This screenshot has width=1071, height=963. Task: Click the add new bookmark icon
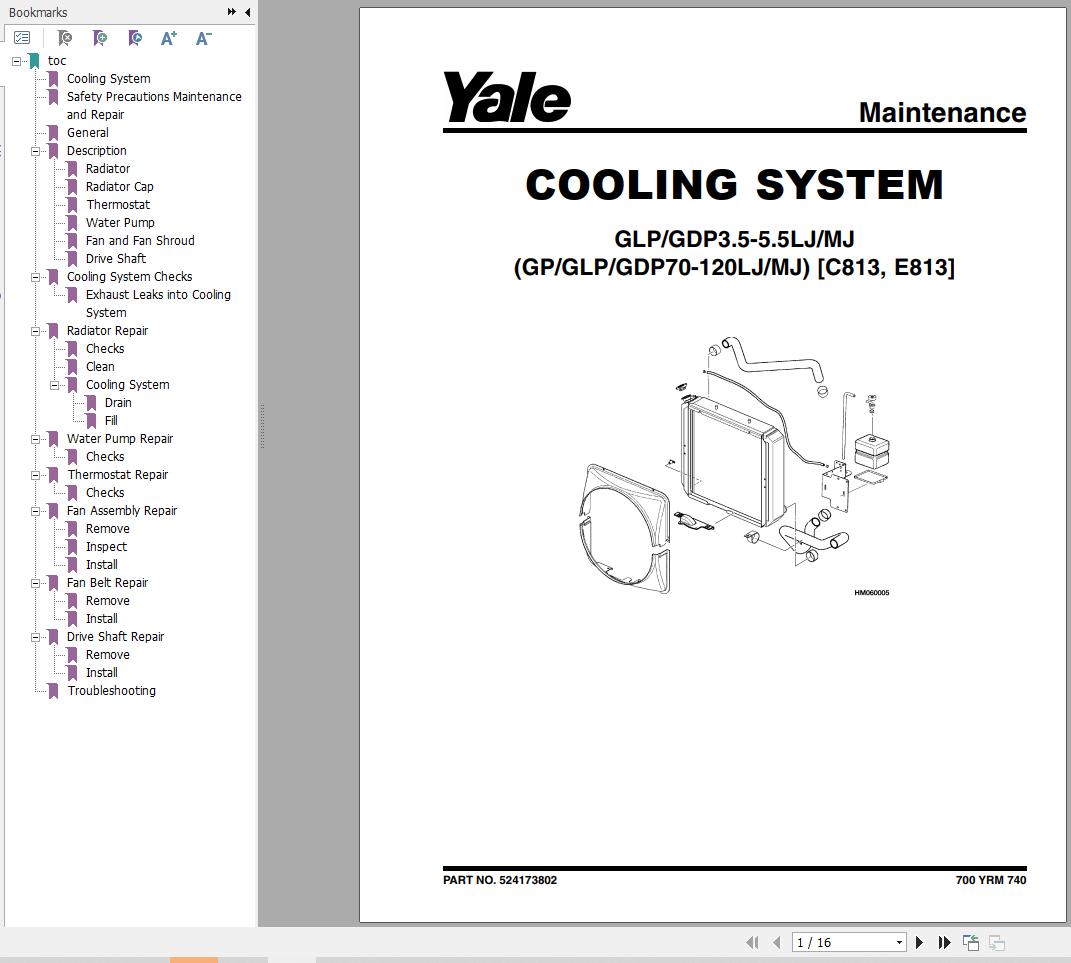point(100,38)
